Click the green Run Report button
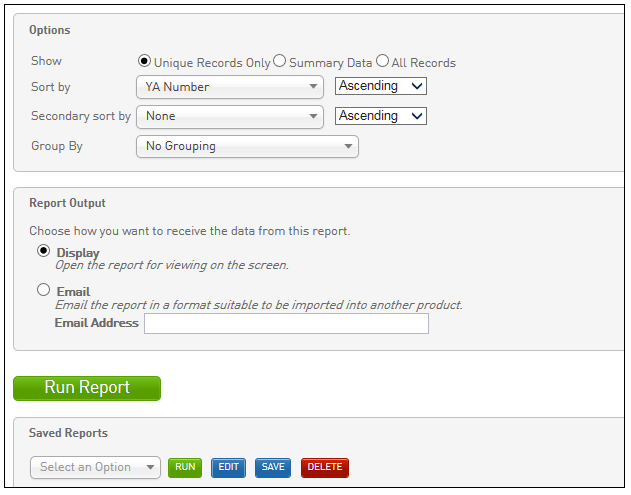631x495 pixels. click(x=87, y=388)
